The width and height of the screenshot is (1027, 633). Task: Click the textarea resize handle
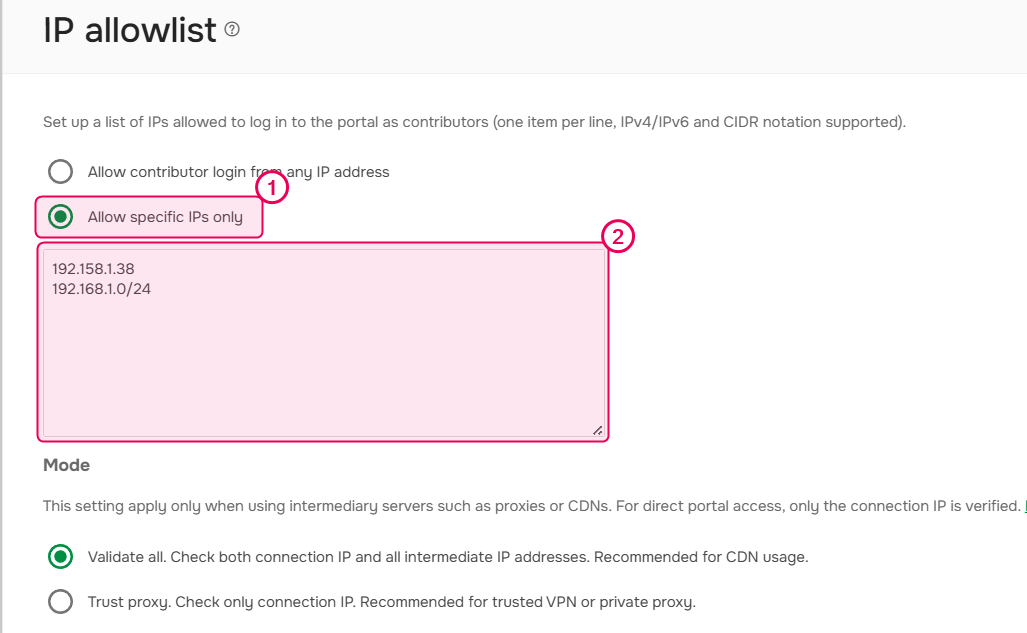(597, 430)
